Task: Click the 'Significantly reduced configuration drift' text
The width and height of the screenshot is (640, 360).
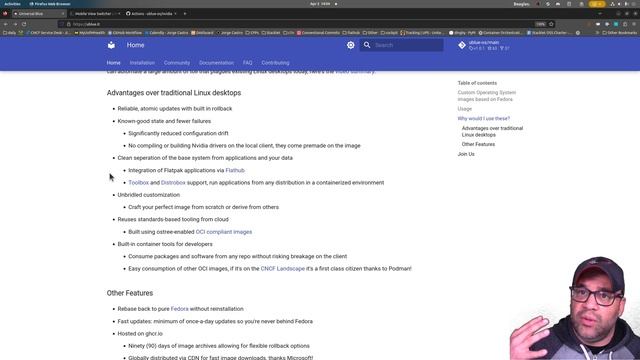Action: 178,133
